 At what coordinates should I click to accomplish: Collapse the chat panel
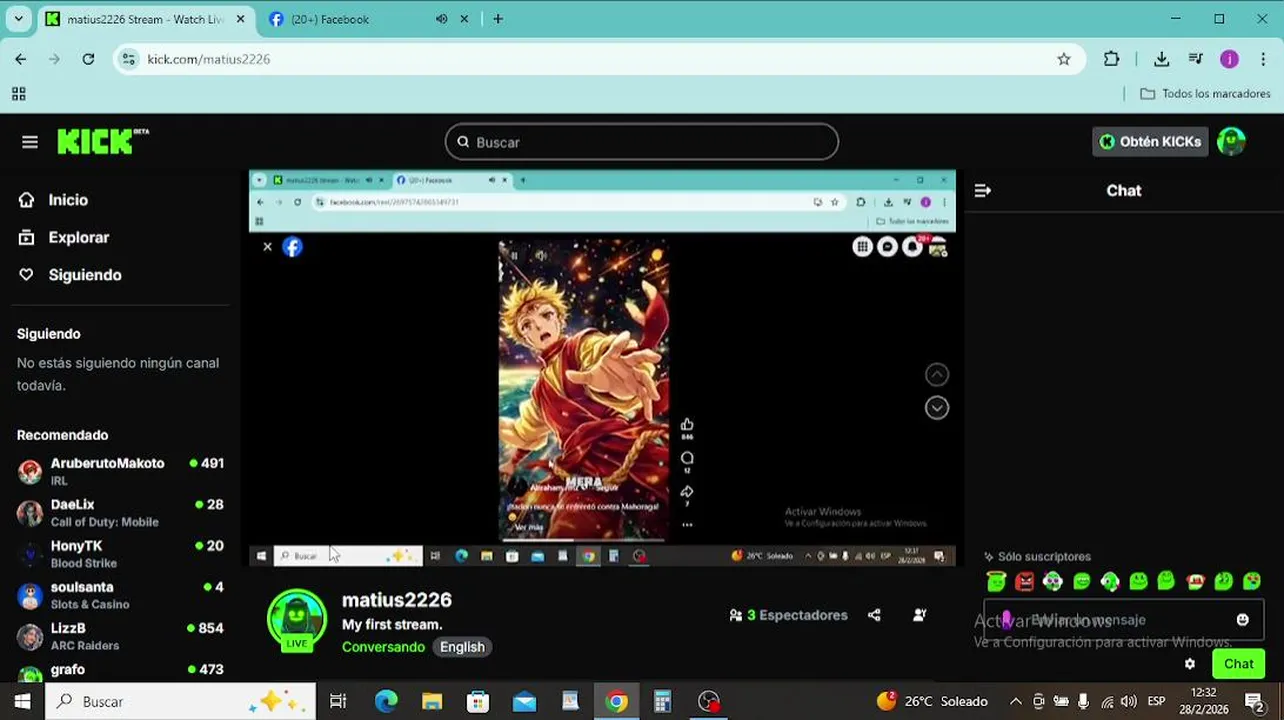[983, 190]
